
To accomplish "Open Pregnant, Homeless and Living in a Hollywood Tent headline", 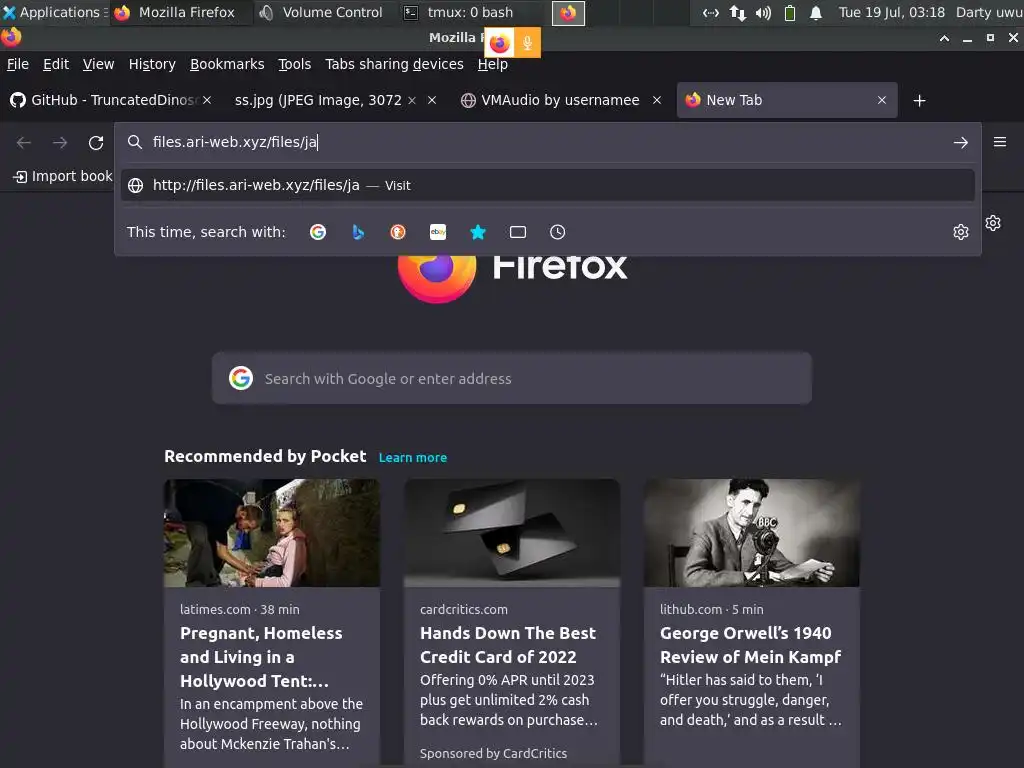I will pos(261,657).
